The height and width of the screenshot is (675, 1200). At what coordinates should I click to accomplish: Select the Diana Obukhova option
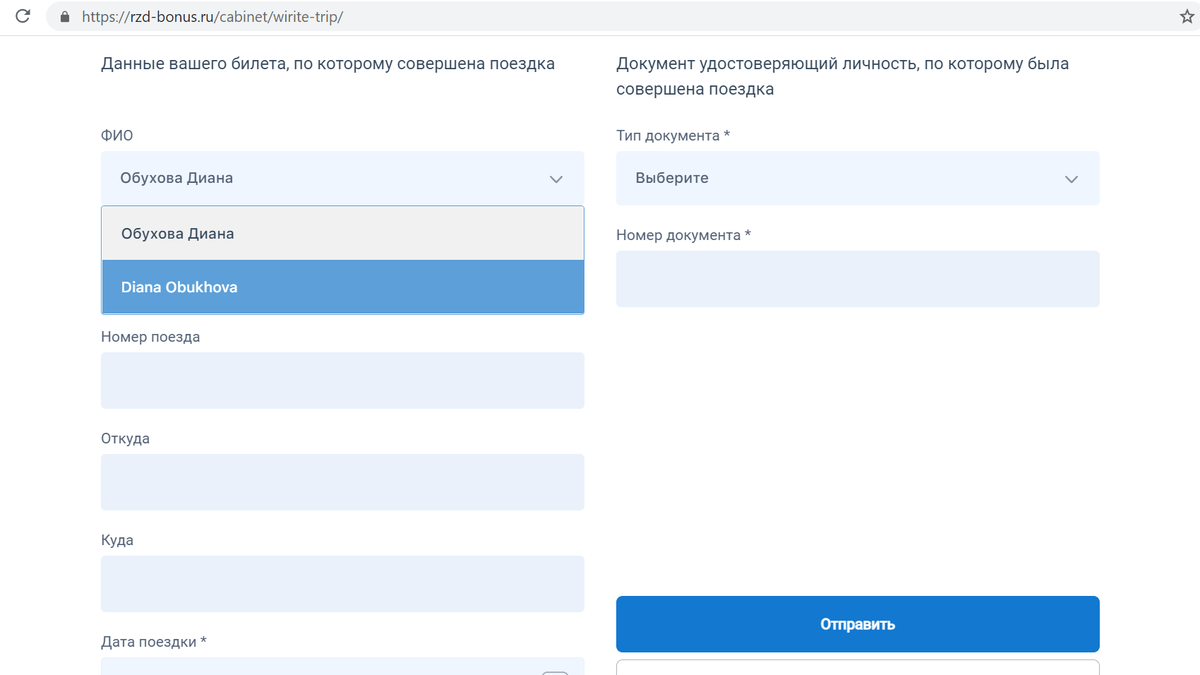point(342,287)
